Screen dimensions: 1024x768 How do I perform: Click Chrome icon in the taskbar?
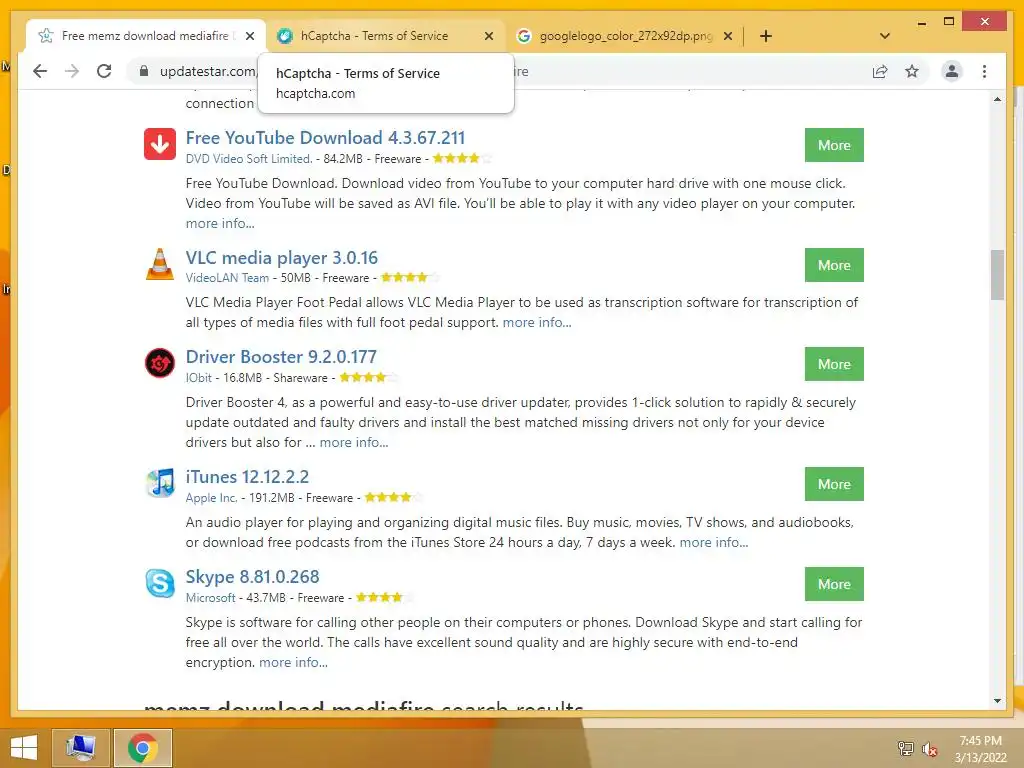click(143, 748)
